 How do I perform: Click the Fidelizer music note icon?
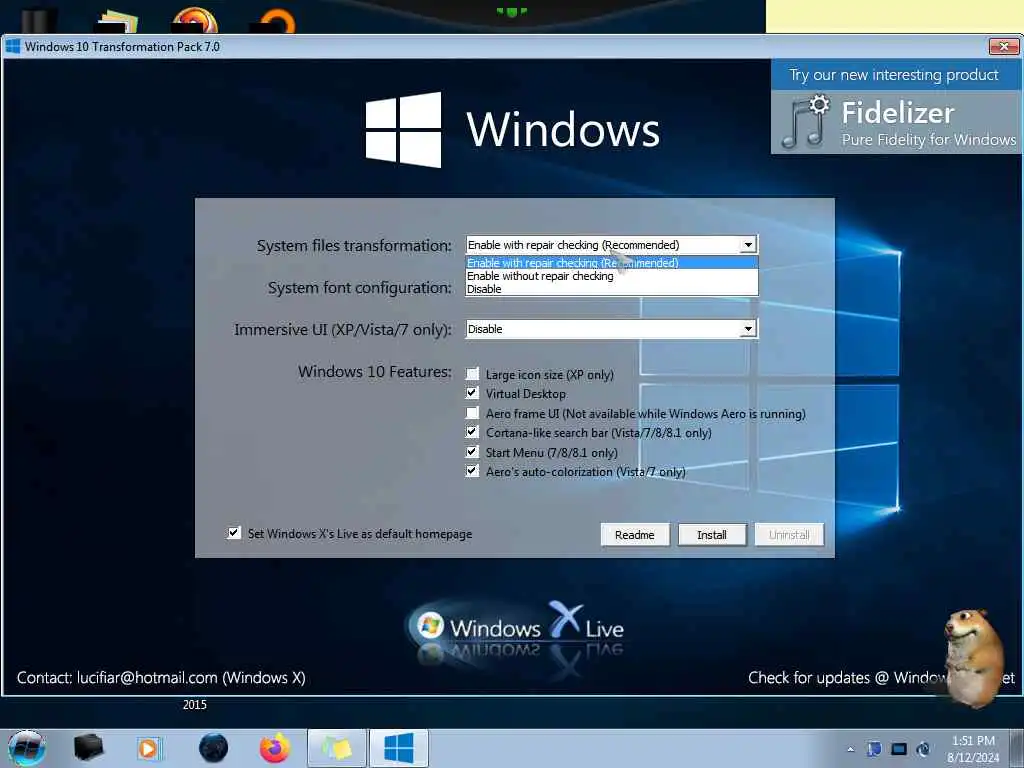click(x=805, y=122)
